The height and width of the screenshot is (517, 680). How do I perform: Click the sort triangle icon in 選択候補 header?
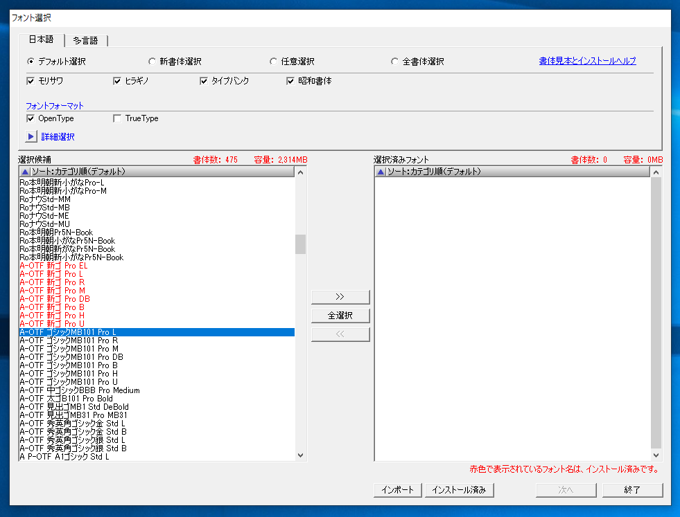(25, 172)
